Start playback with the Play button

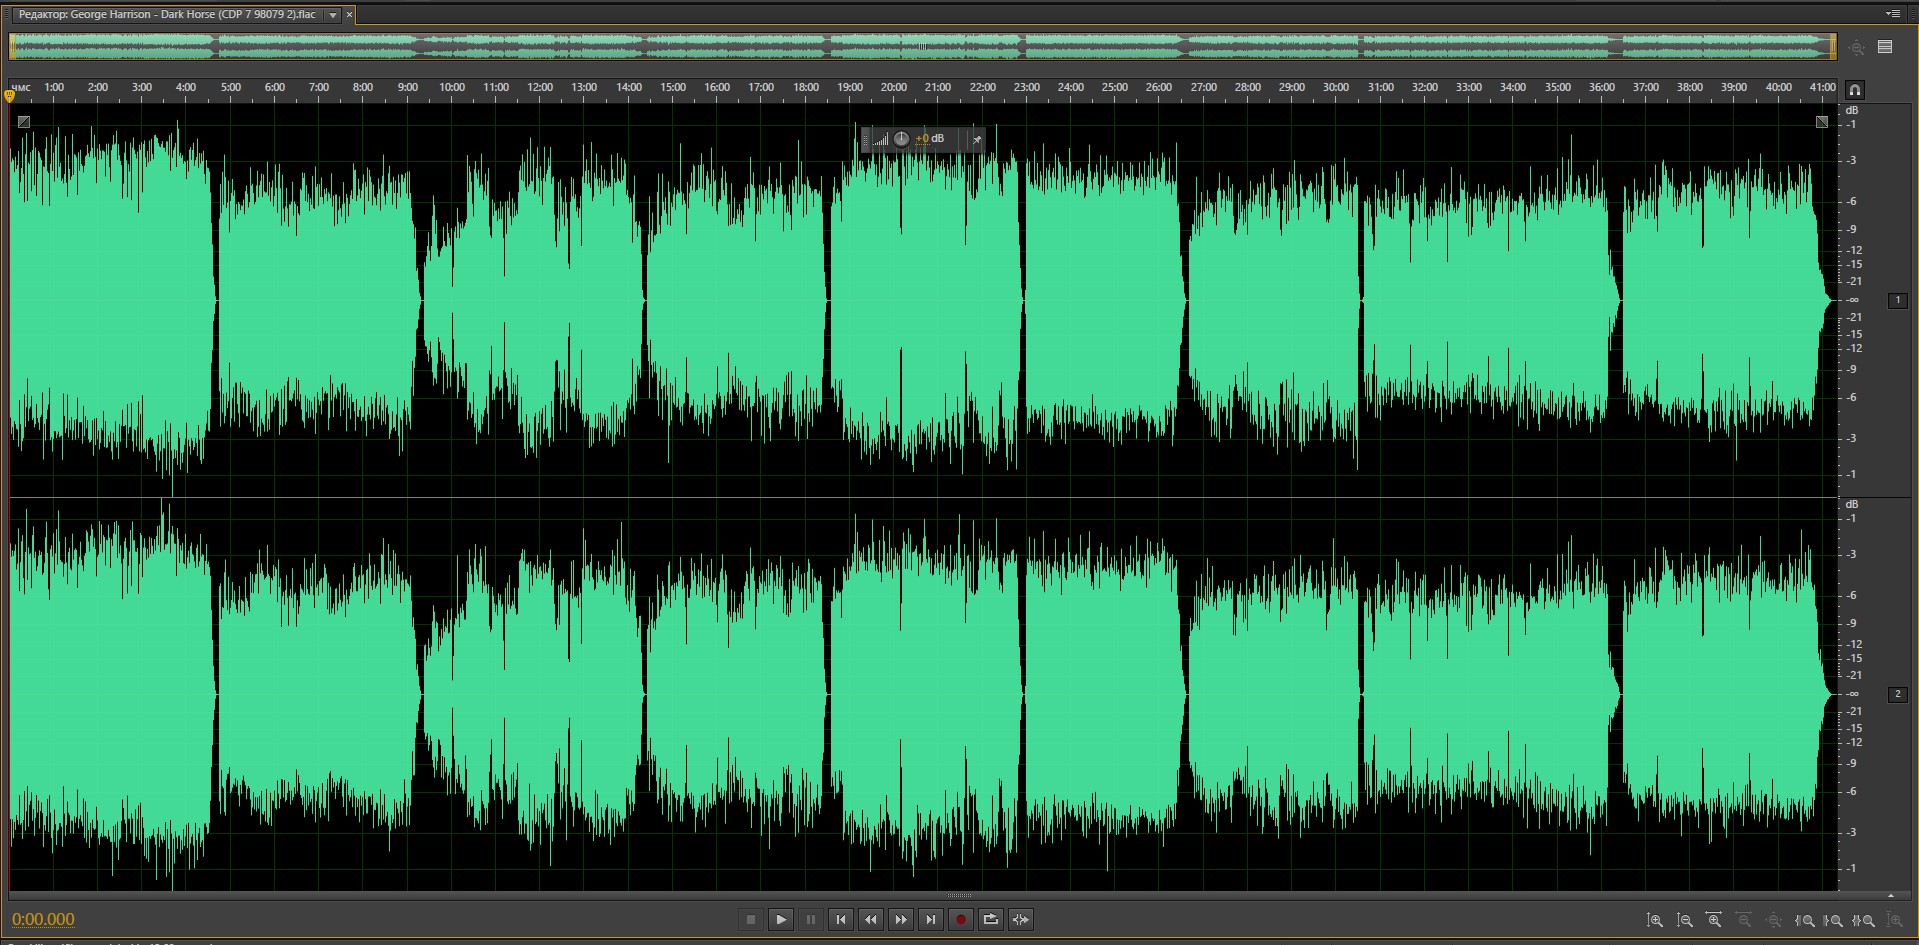click(x=781, y=920)
